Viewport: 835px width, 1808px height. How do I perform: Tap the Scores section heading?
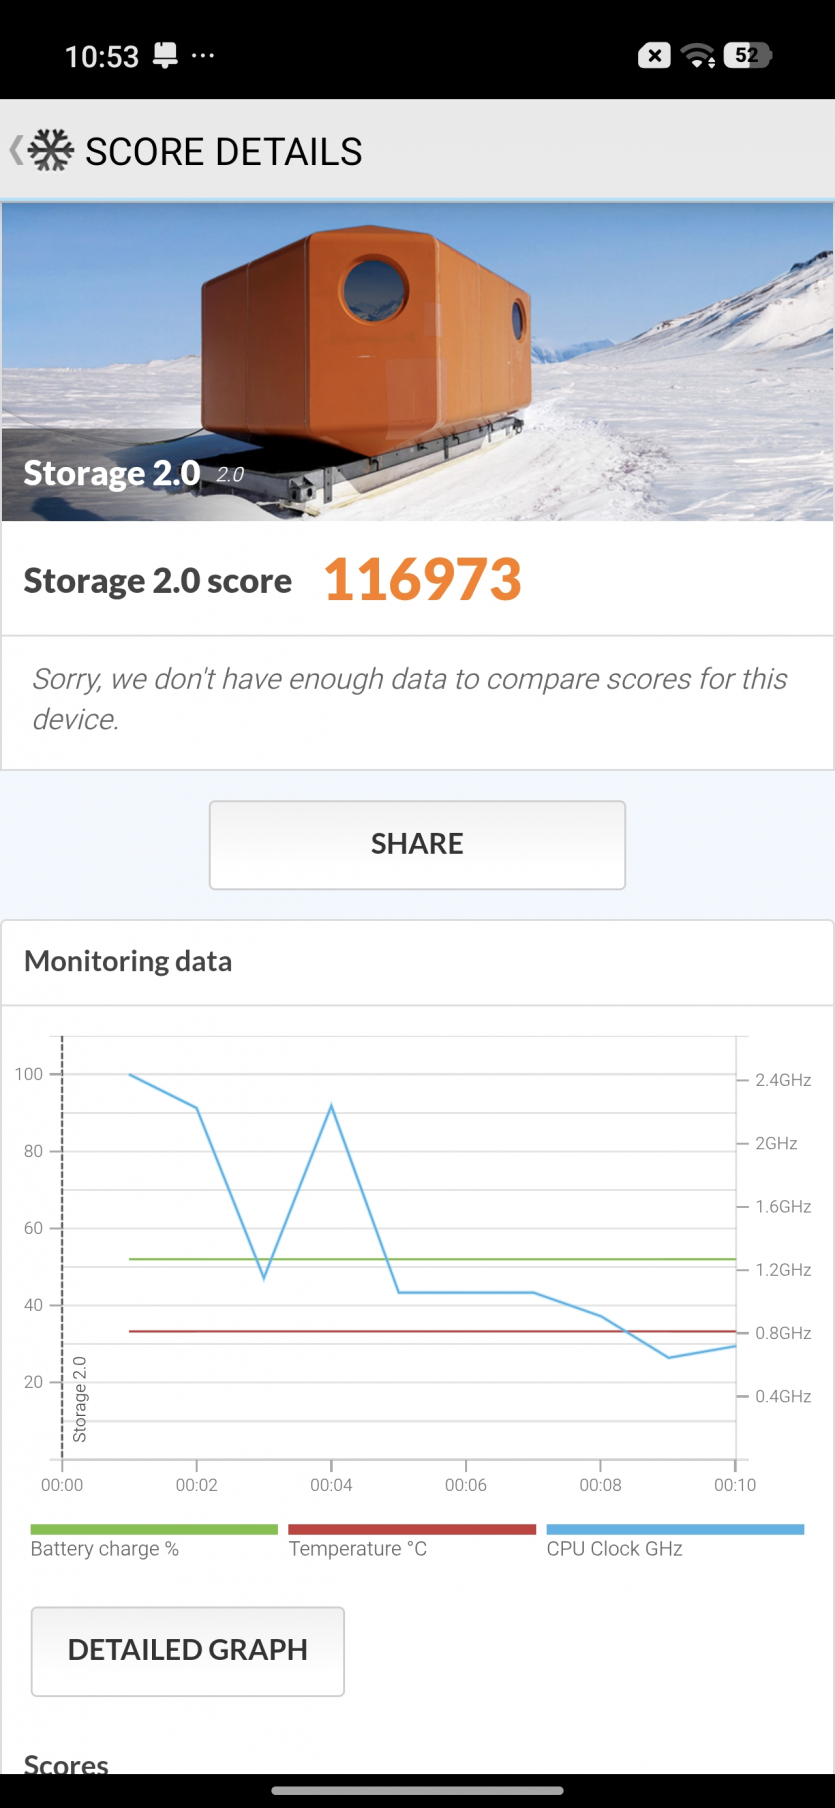coord(66,1764)
